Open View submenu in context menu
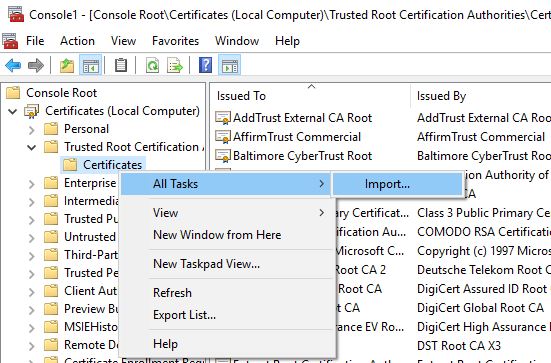 (226, 213)
